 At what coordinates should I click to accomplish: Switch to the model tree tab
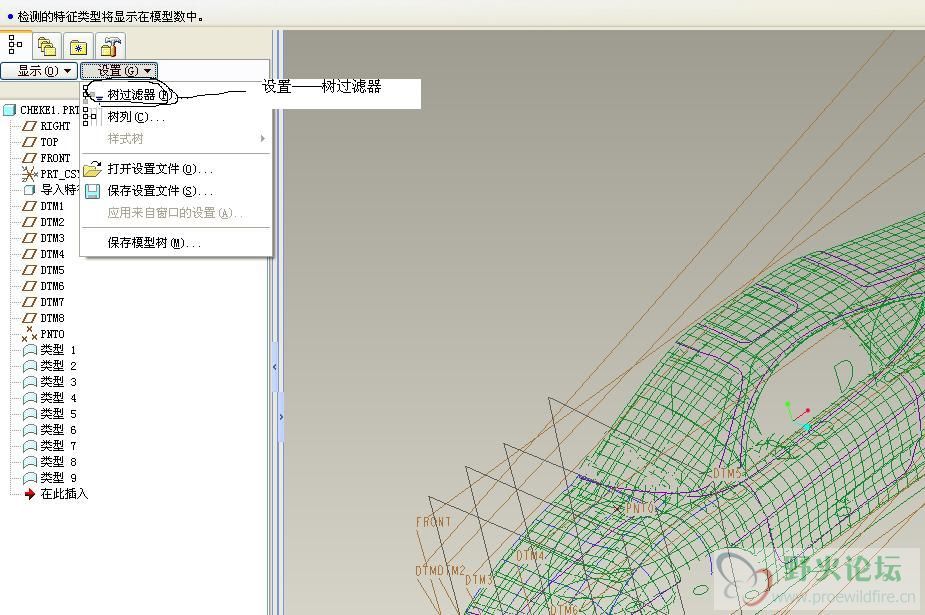click(x=15, y=45)
